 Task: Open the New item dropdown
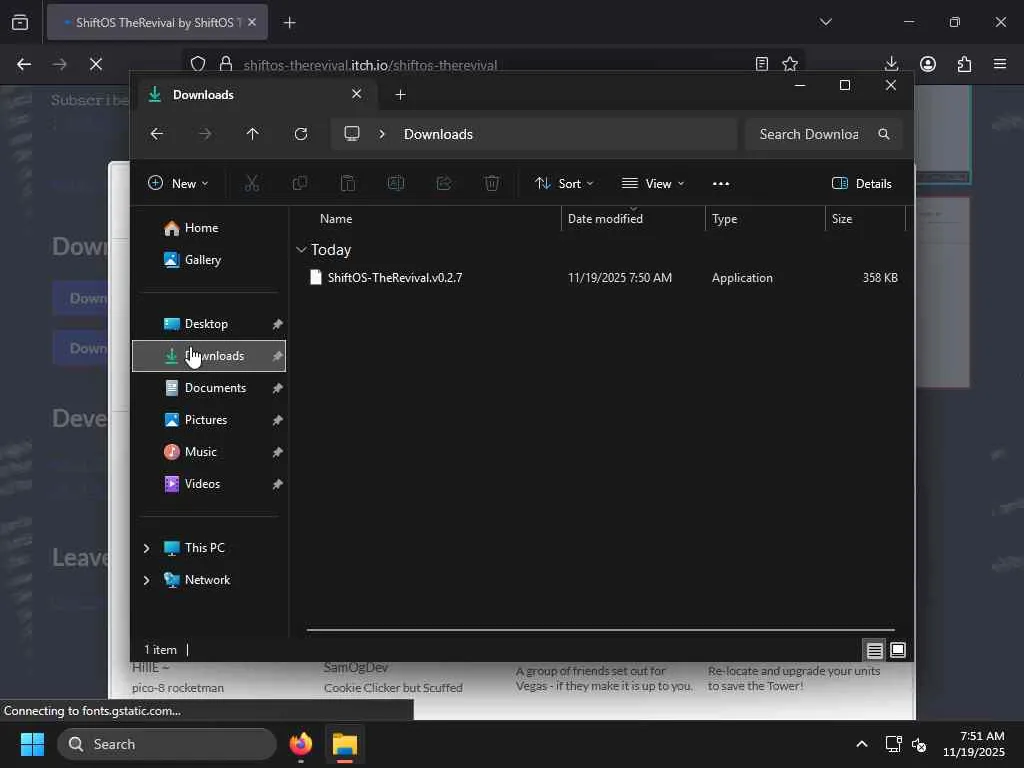point(178,184)
